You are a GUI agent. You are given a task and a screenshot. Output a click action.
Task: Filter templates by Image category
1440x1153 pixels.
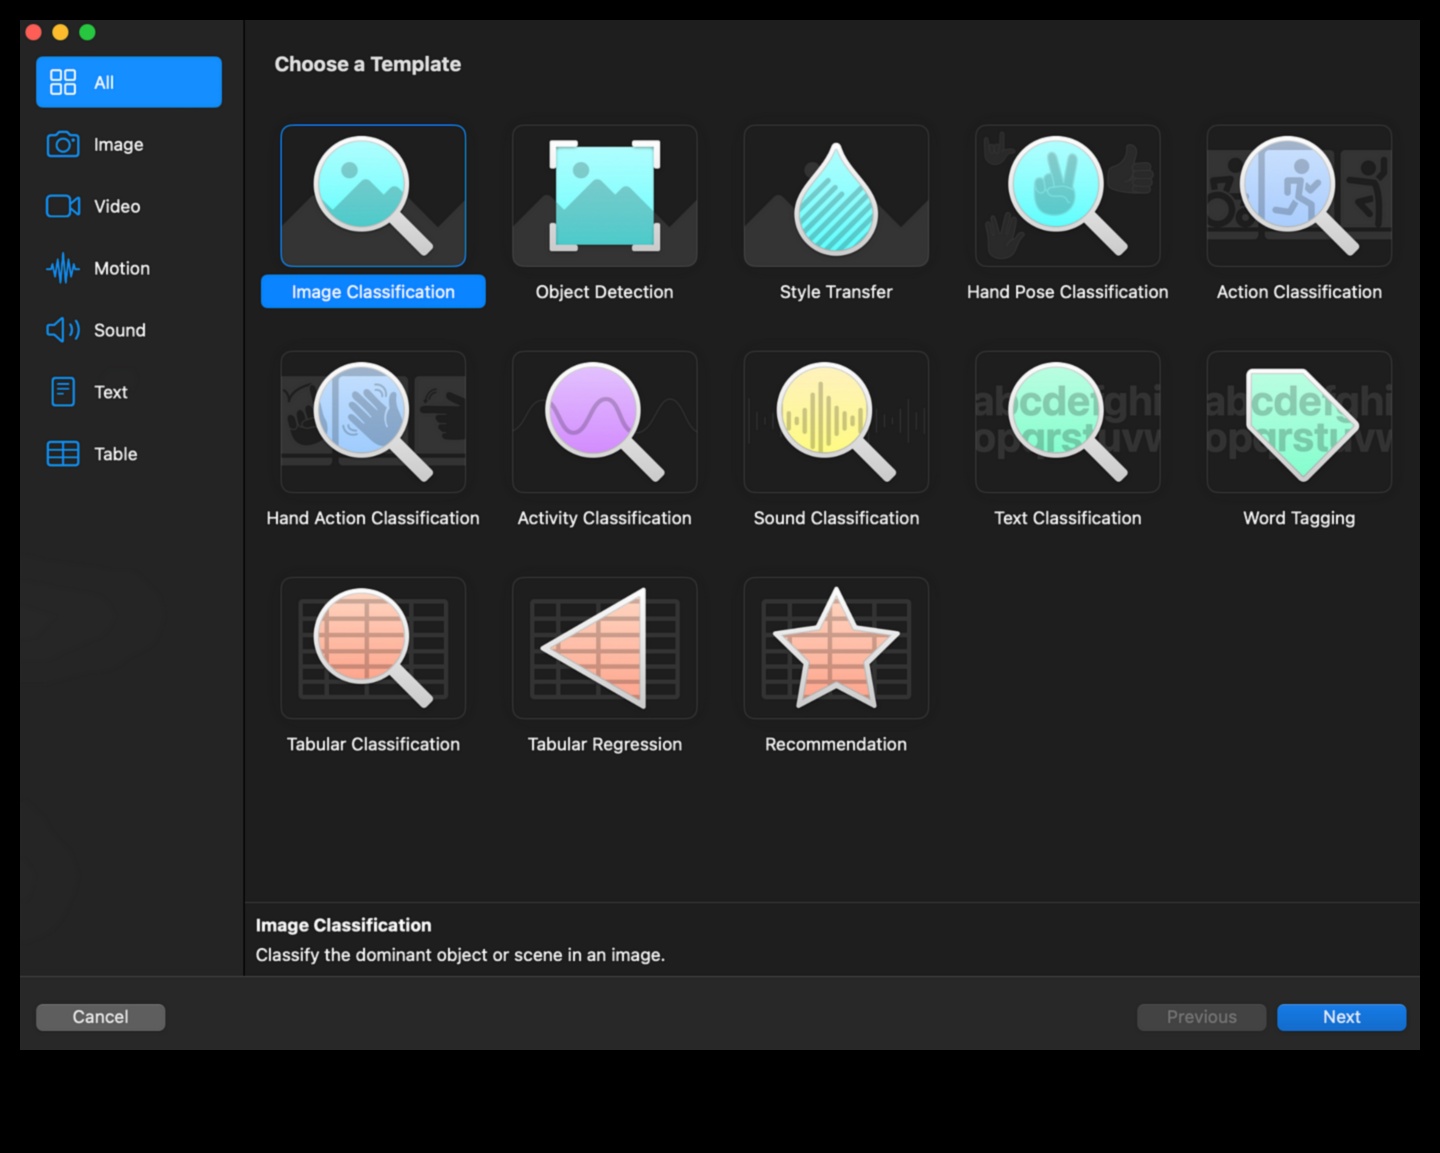[118, 145]
